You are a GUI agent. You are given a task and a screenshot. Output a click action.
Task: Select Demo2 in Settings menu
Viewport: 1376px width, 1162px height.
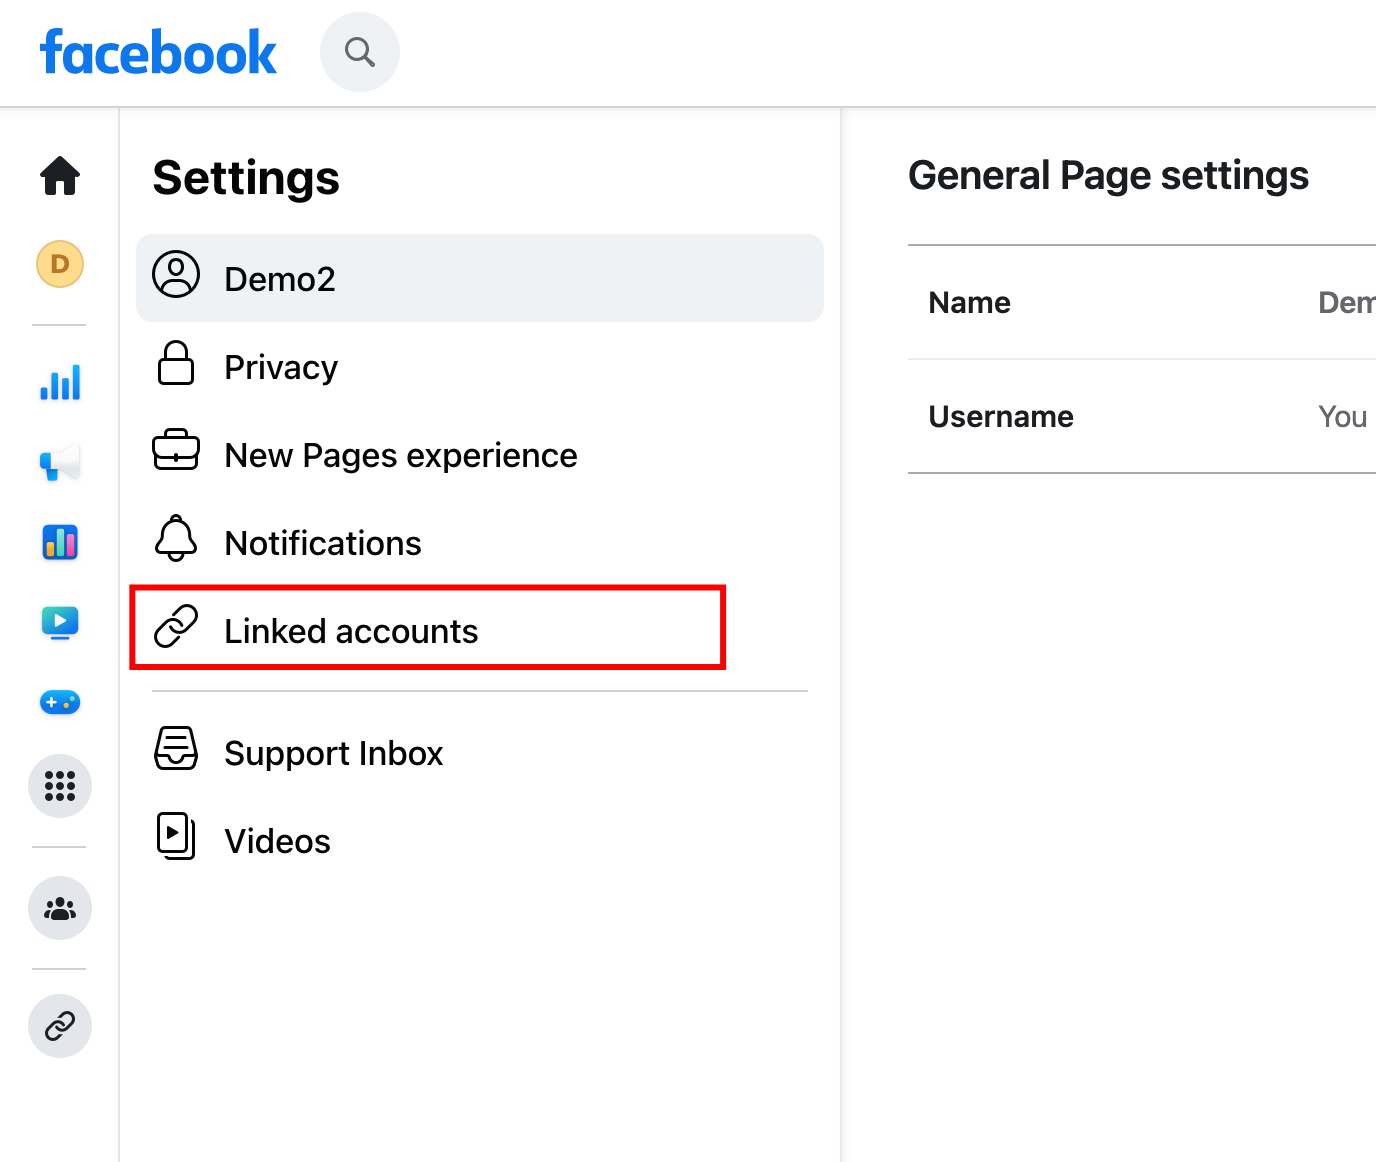pyautogui.click(x=480, y=278)
